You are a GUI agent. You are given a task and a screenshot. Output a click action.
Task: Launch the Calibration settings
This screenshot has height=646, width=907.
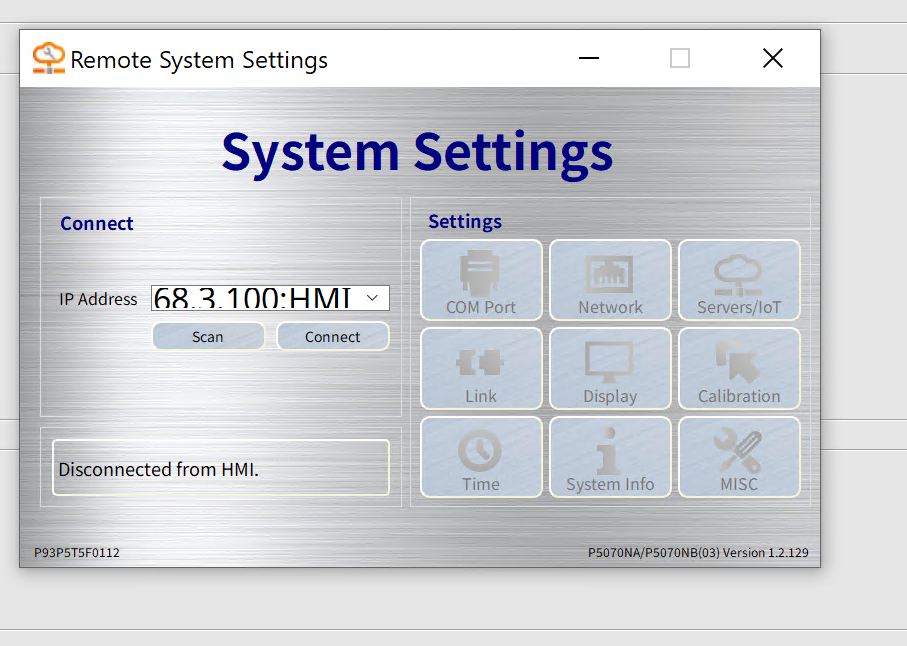point(739,368)
